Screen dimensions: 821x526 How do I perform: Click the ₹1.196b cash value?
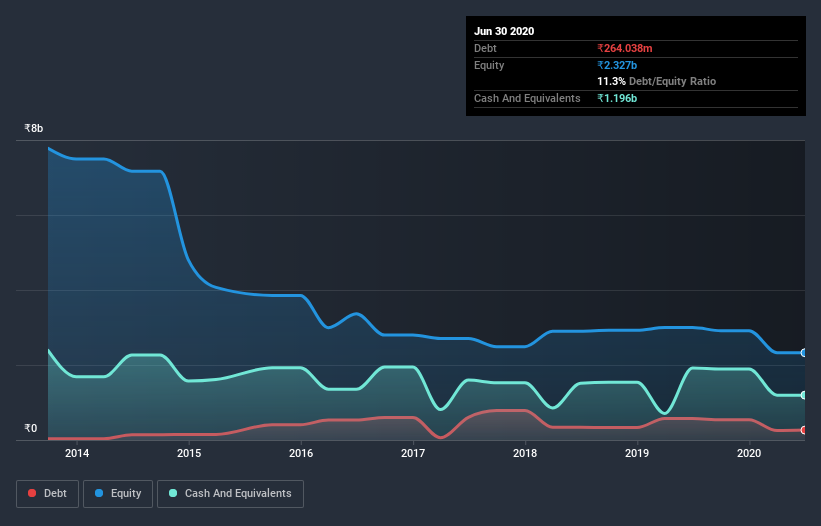[617, 98]
